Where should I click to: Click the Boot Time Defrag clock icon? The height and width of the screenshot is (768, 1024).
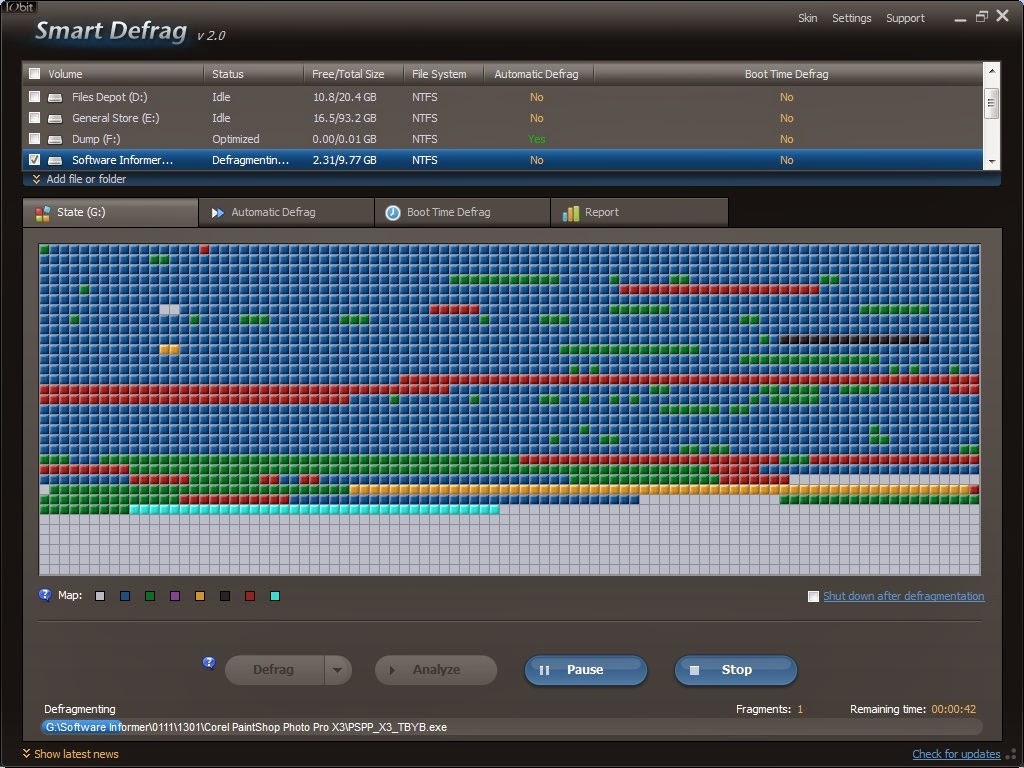392,213
